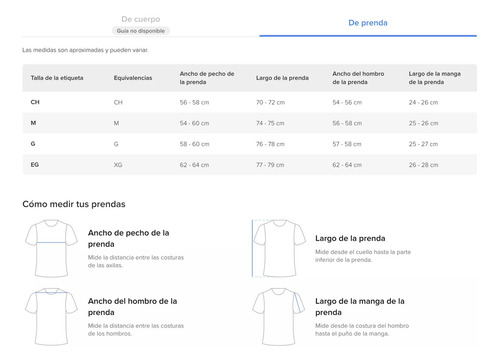The height and width of the screenshot is (362, 500).
Task: Click the 24 - 26 cm sleeve length cell
Action: (x=423, y=102)
